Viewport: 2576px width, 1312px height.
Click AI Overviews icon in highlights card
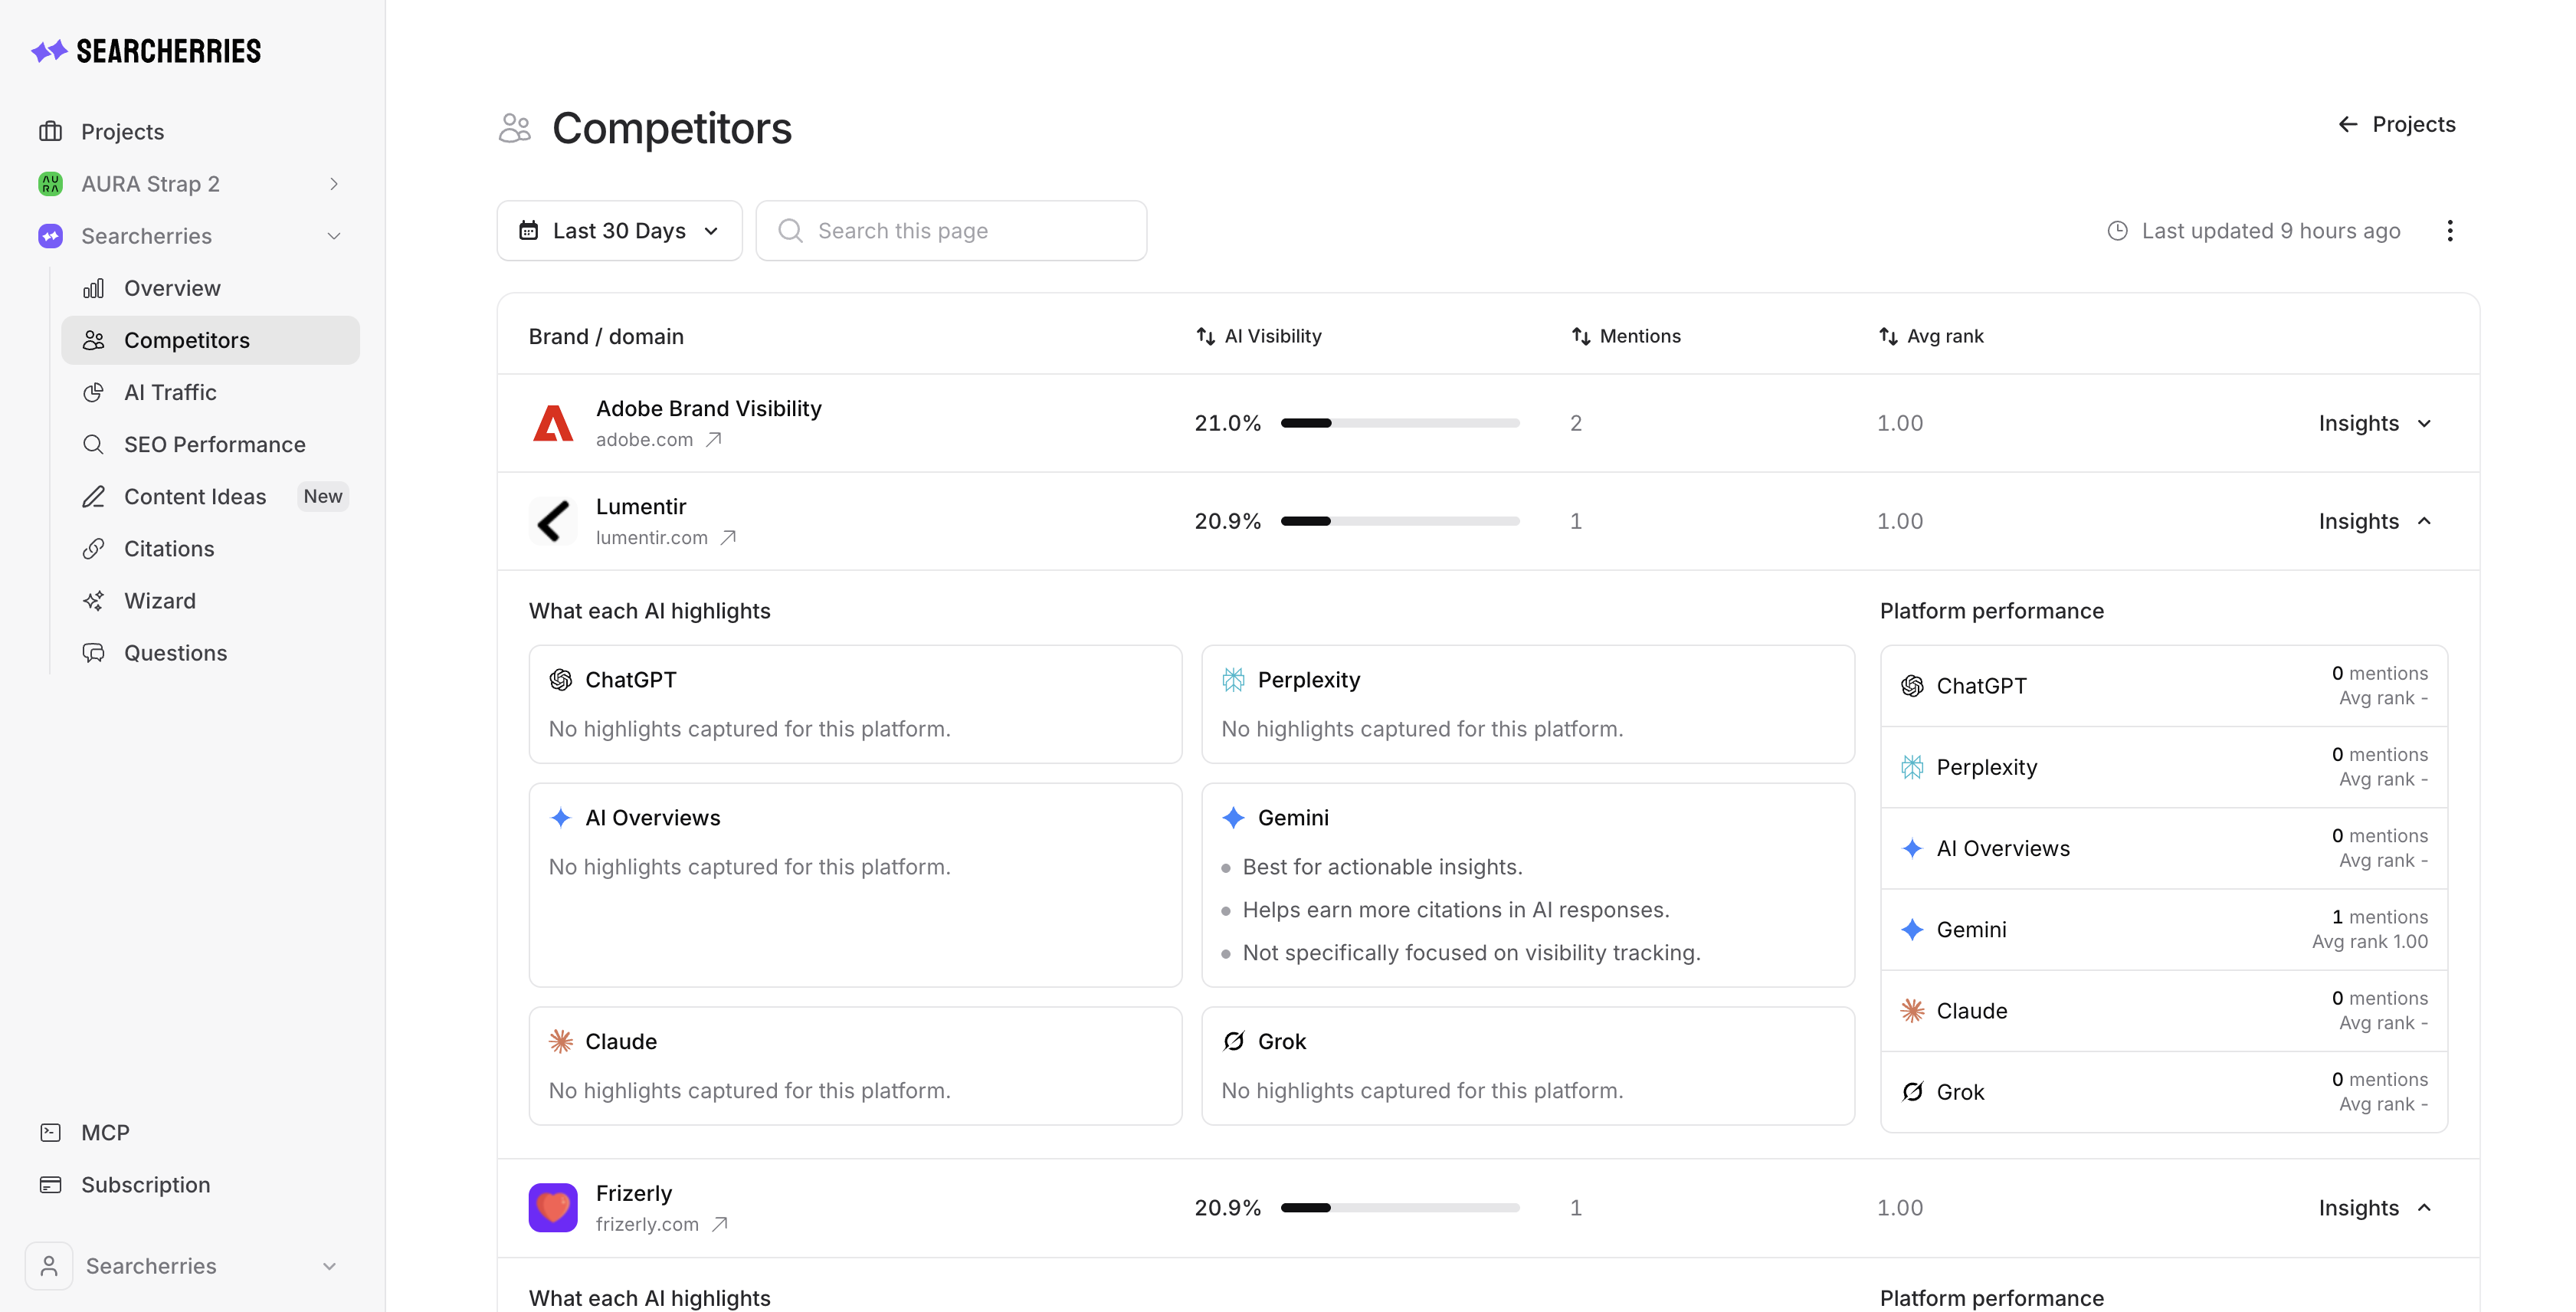[x=561, y=818]
